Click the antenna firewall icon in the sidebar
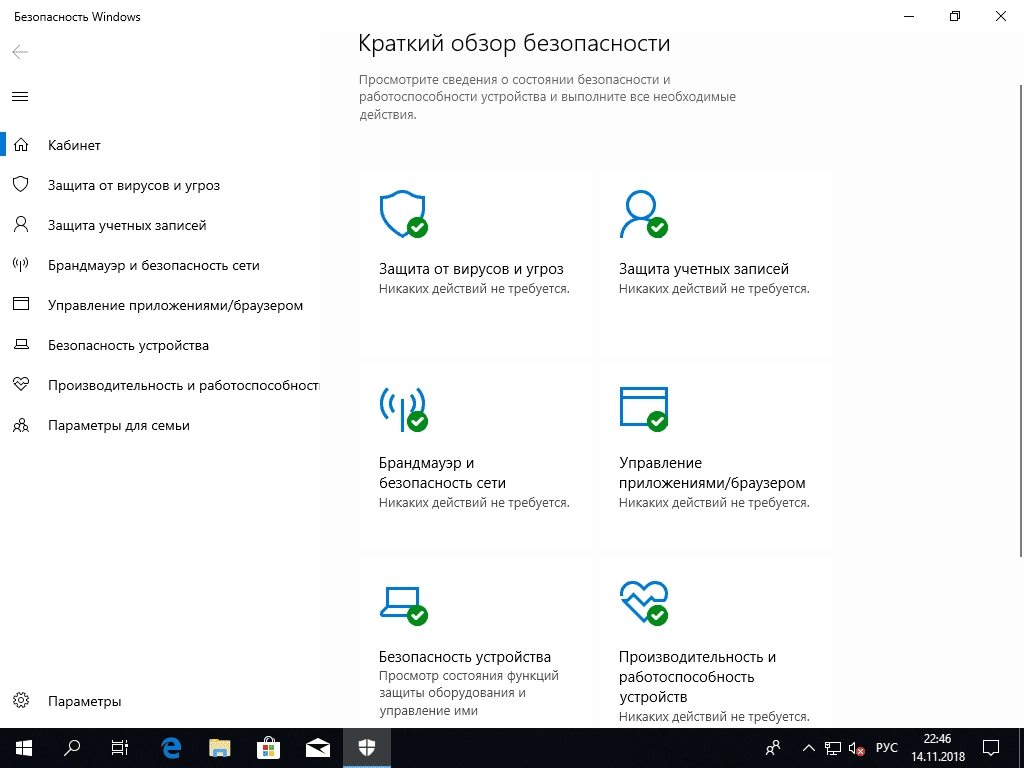1024x768 pixels. (21, 264)
